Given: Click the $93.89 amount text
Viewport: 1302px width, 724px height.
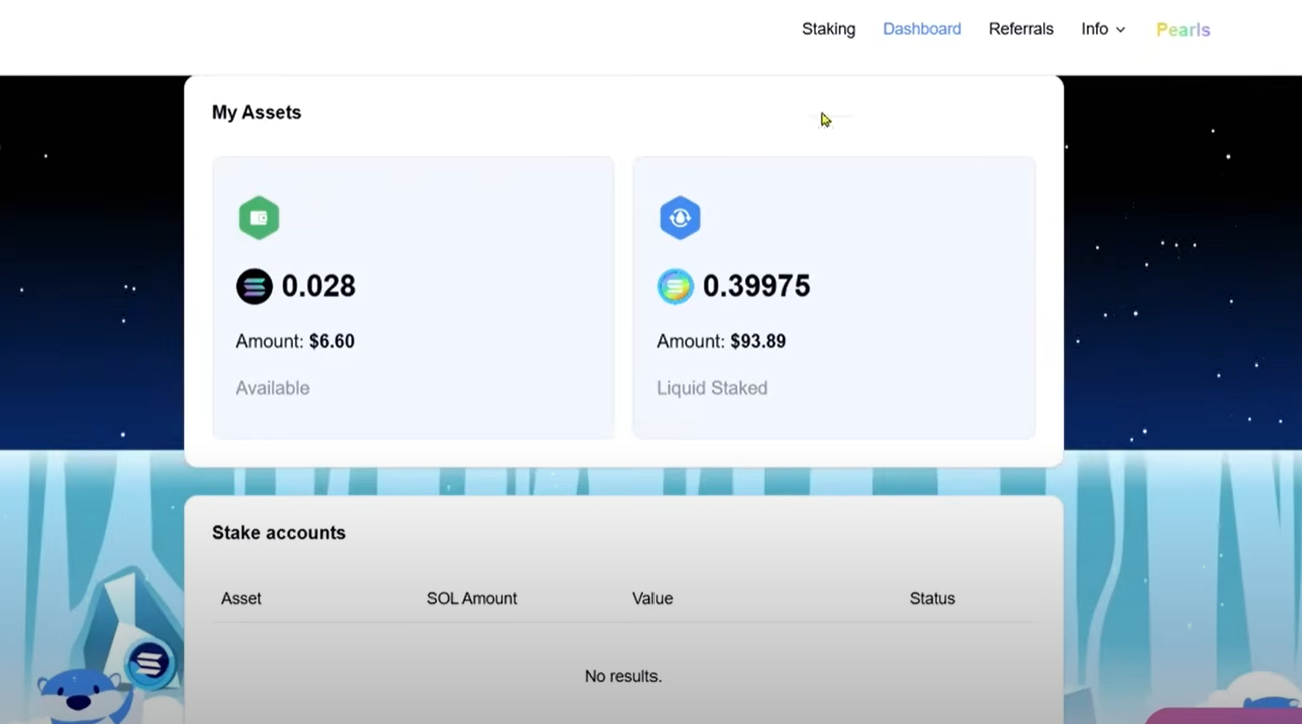Looking at the screenshot, I should 757,341.
